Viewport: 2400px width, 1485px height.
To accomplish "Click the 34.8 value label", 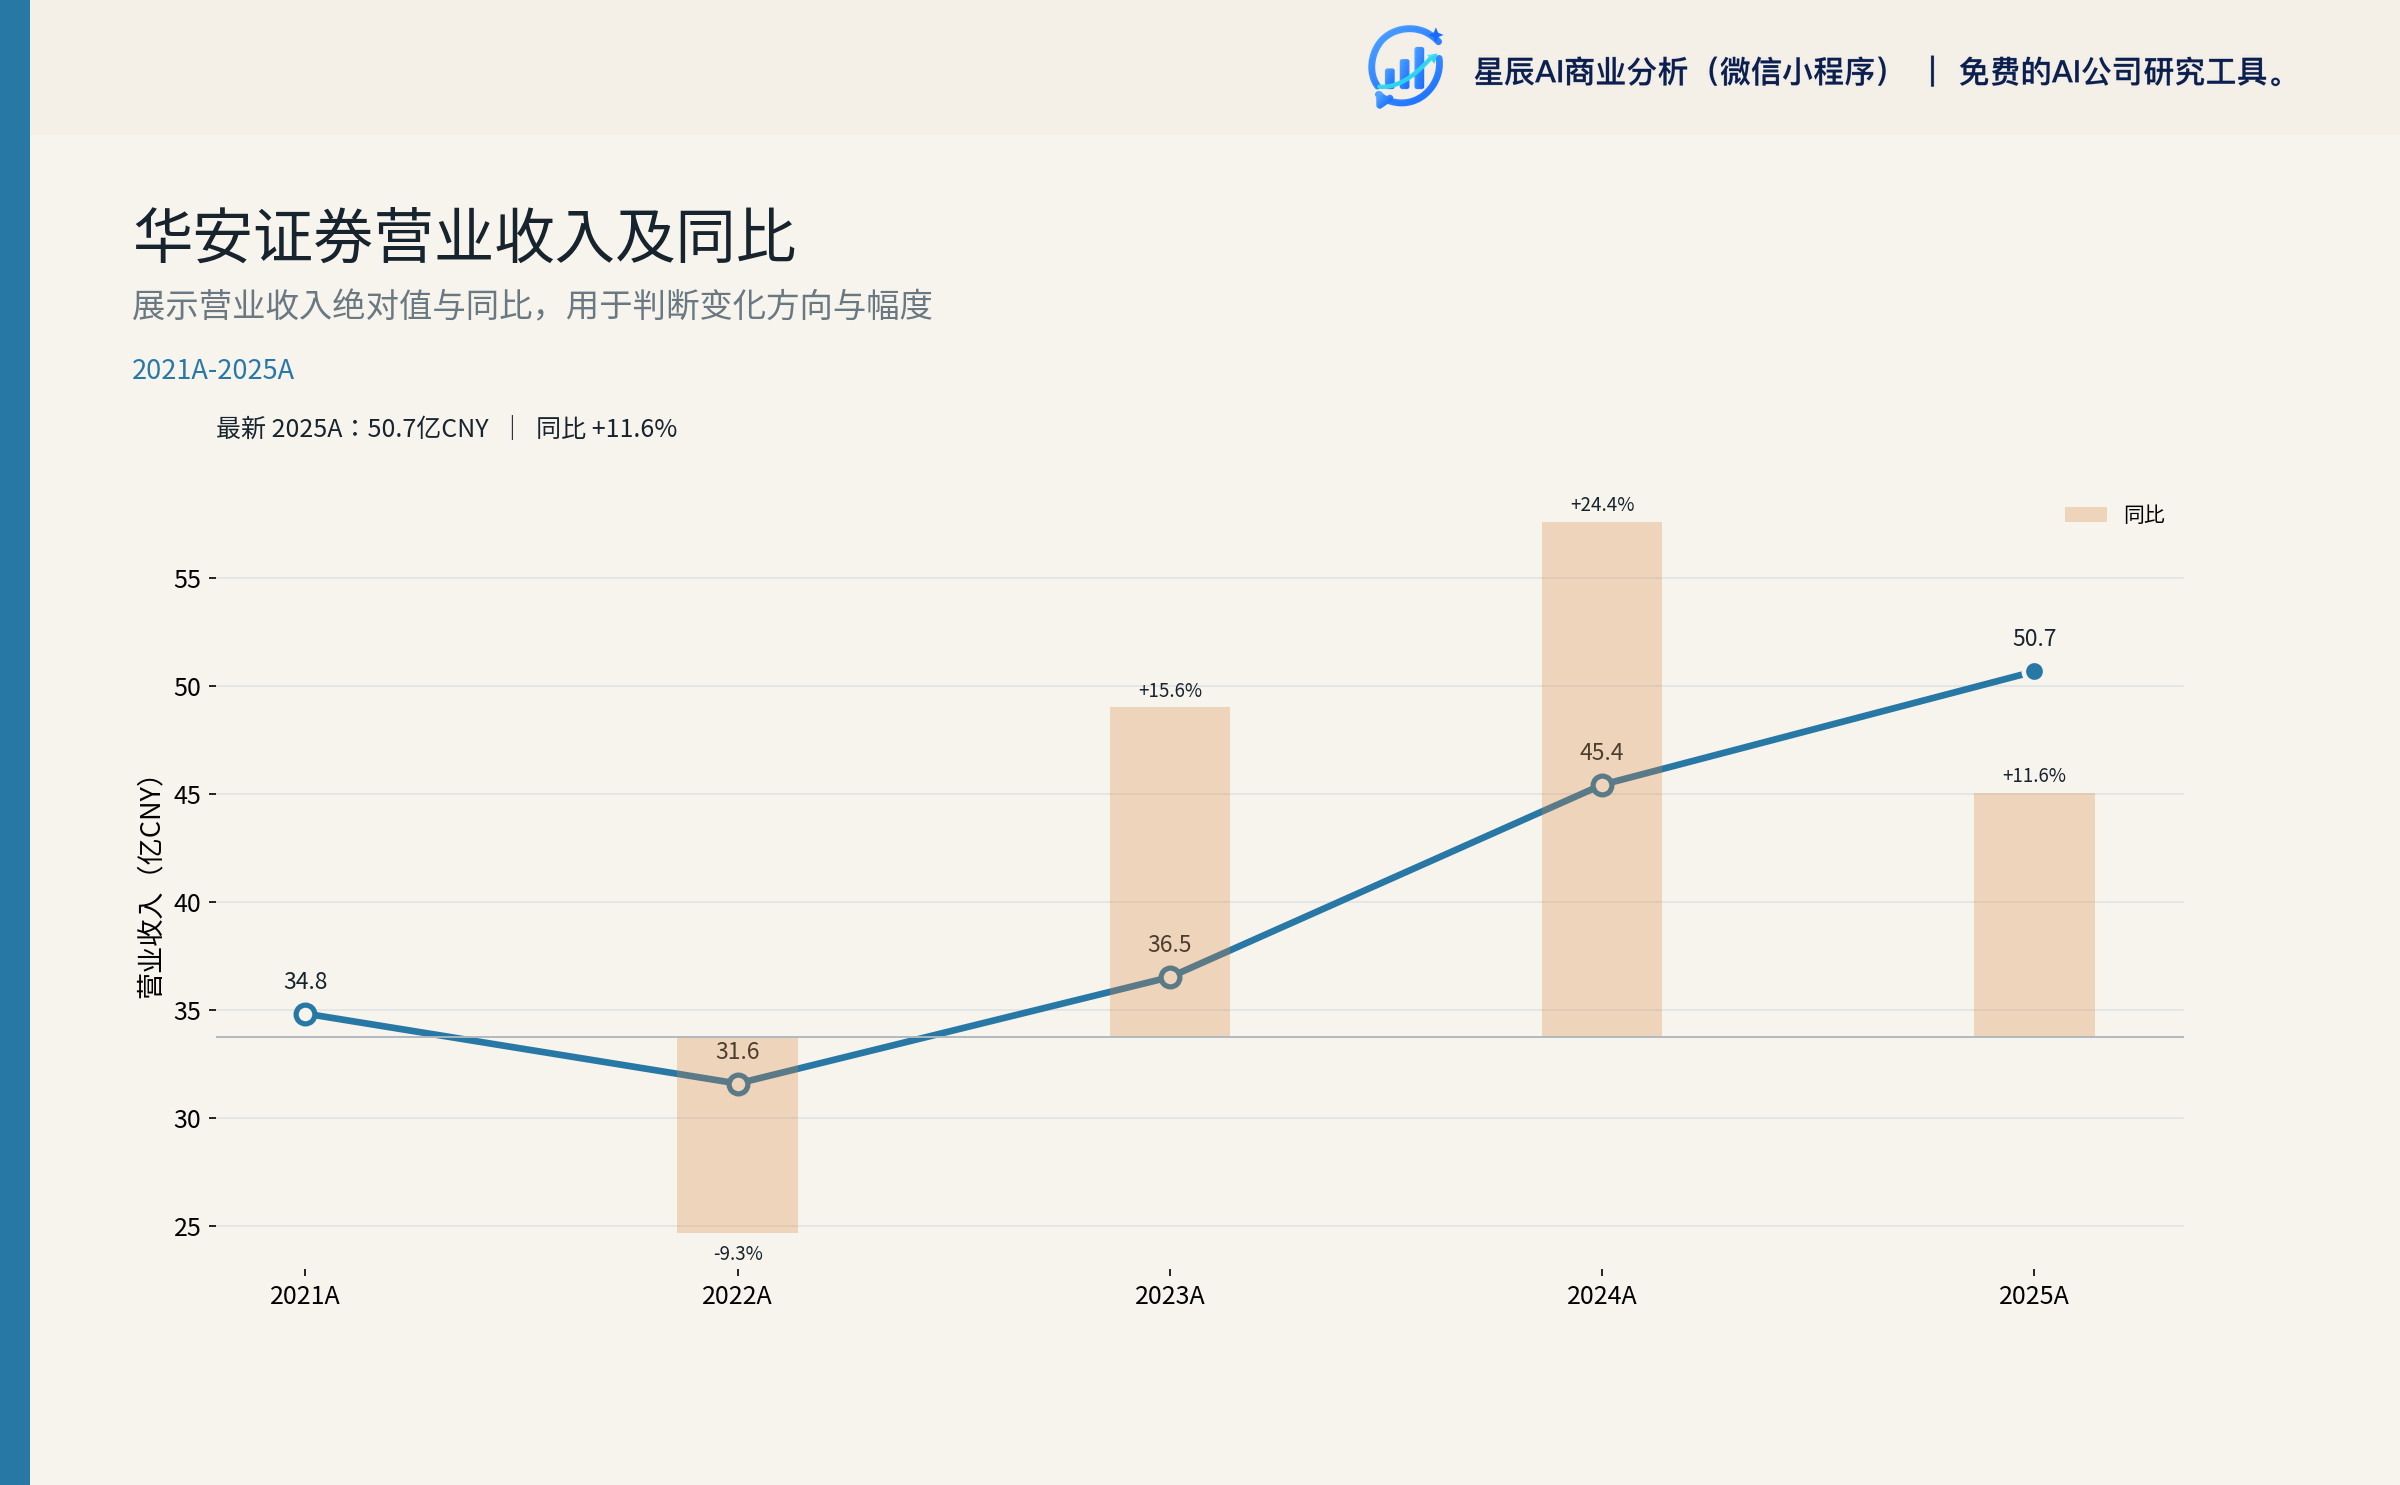I will pos(305,981).
